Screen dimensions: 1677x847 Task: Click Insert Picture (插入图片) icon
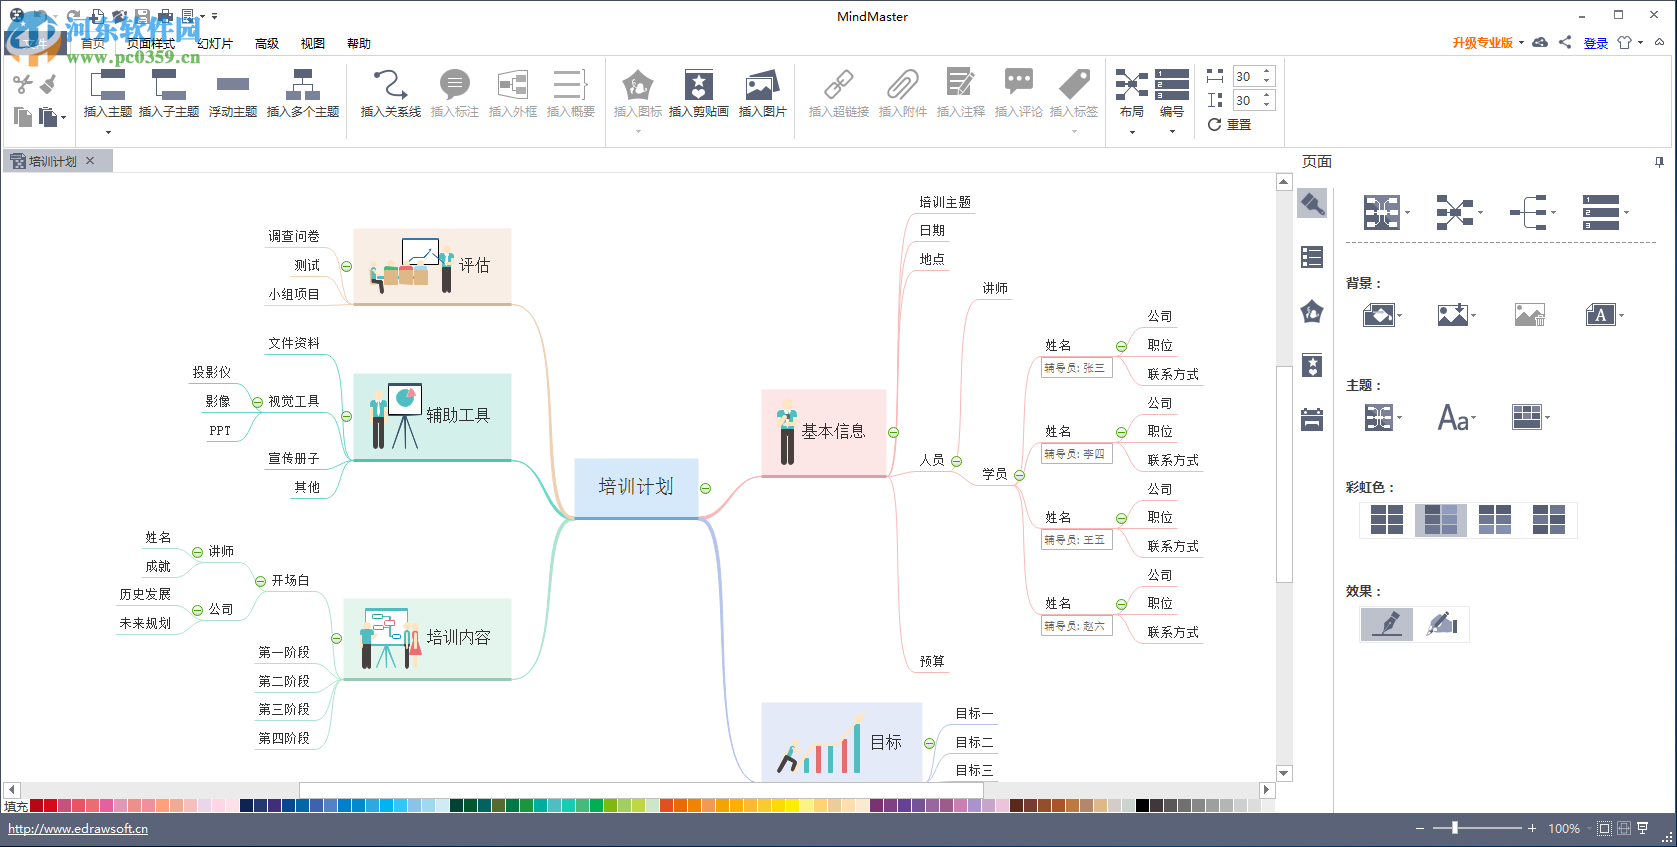tap(762, 84)
